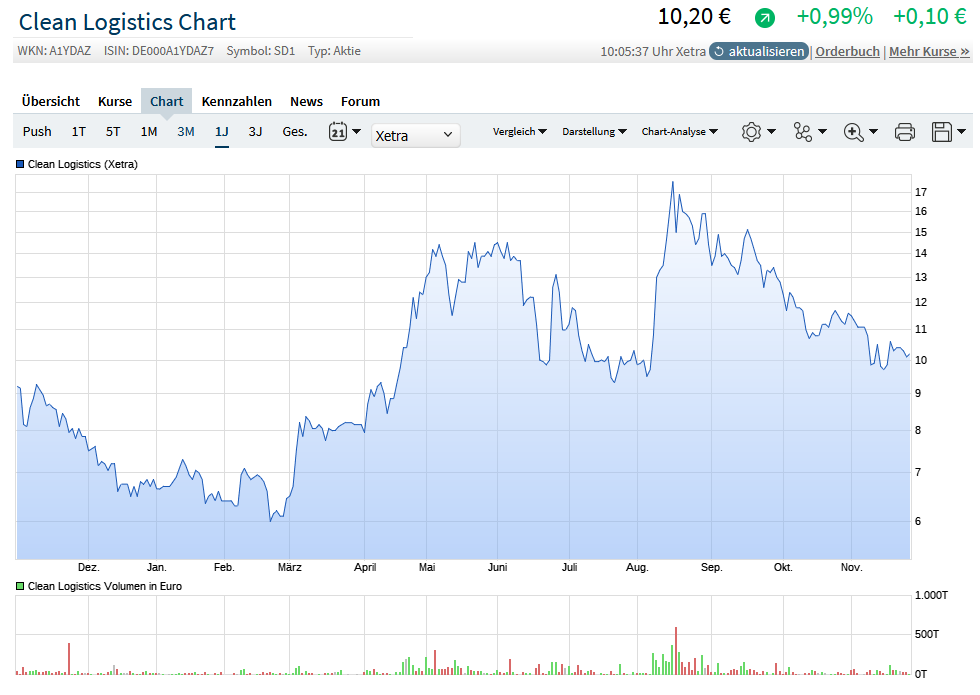This screenshot has width=980, height=695.
Task: Click the WKN: A1YDAZ text
Action: click(54, 51)
